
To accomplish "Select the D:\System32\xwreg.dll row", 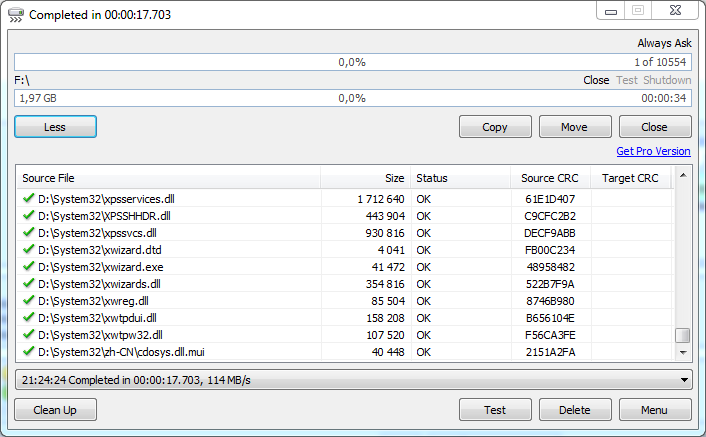I will pos(344,301).
